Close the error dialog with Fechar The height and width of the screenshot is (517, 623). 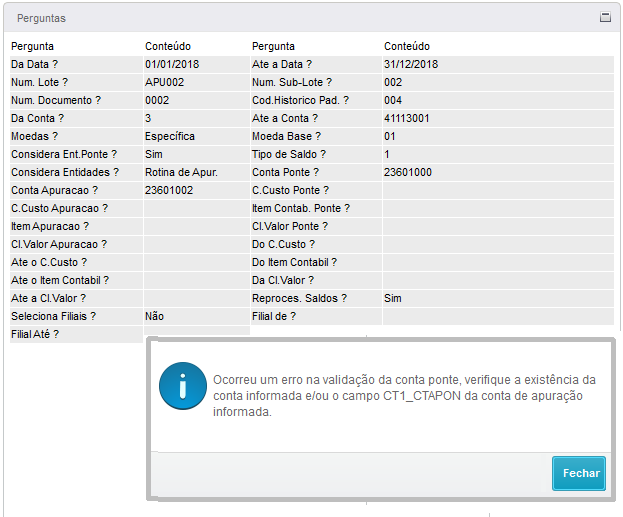(x=578, y=473)
